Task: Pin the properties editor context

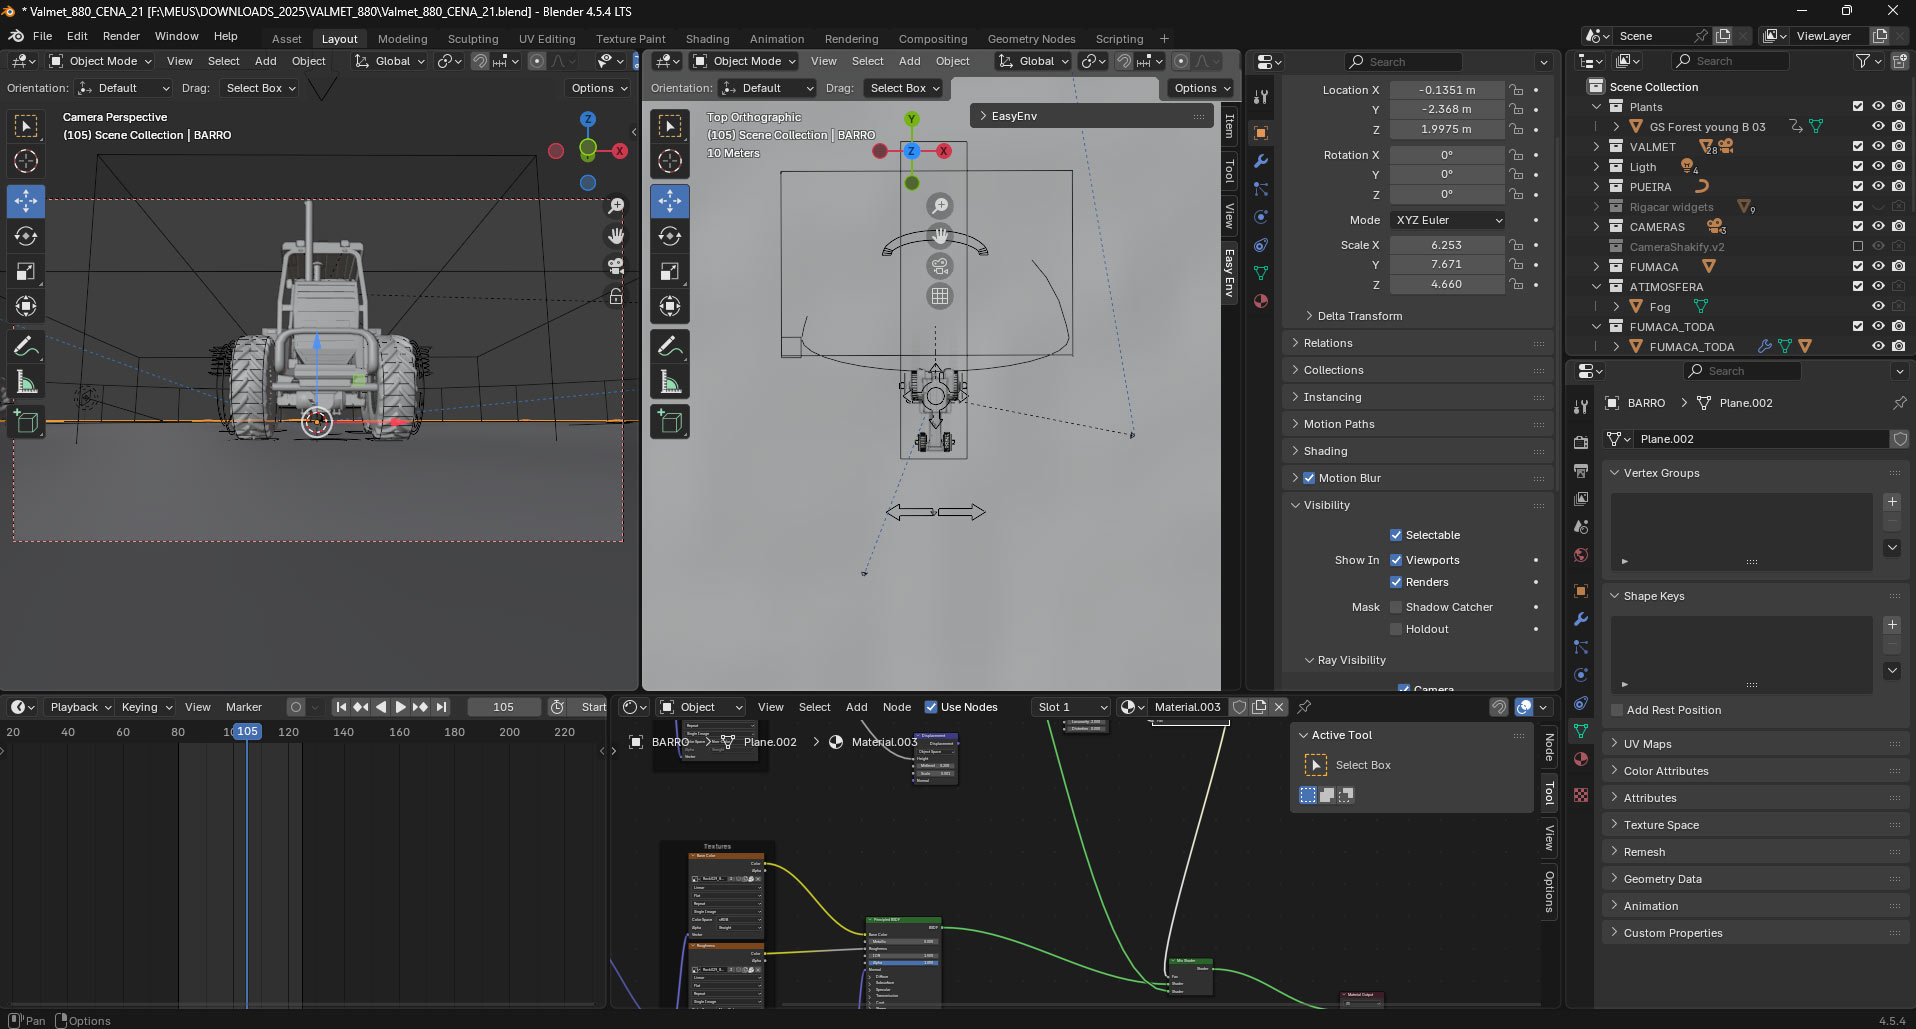Action: pyautogui.click(x=1899, y=403)
